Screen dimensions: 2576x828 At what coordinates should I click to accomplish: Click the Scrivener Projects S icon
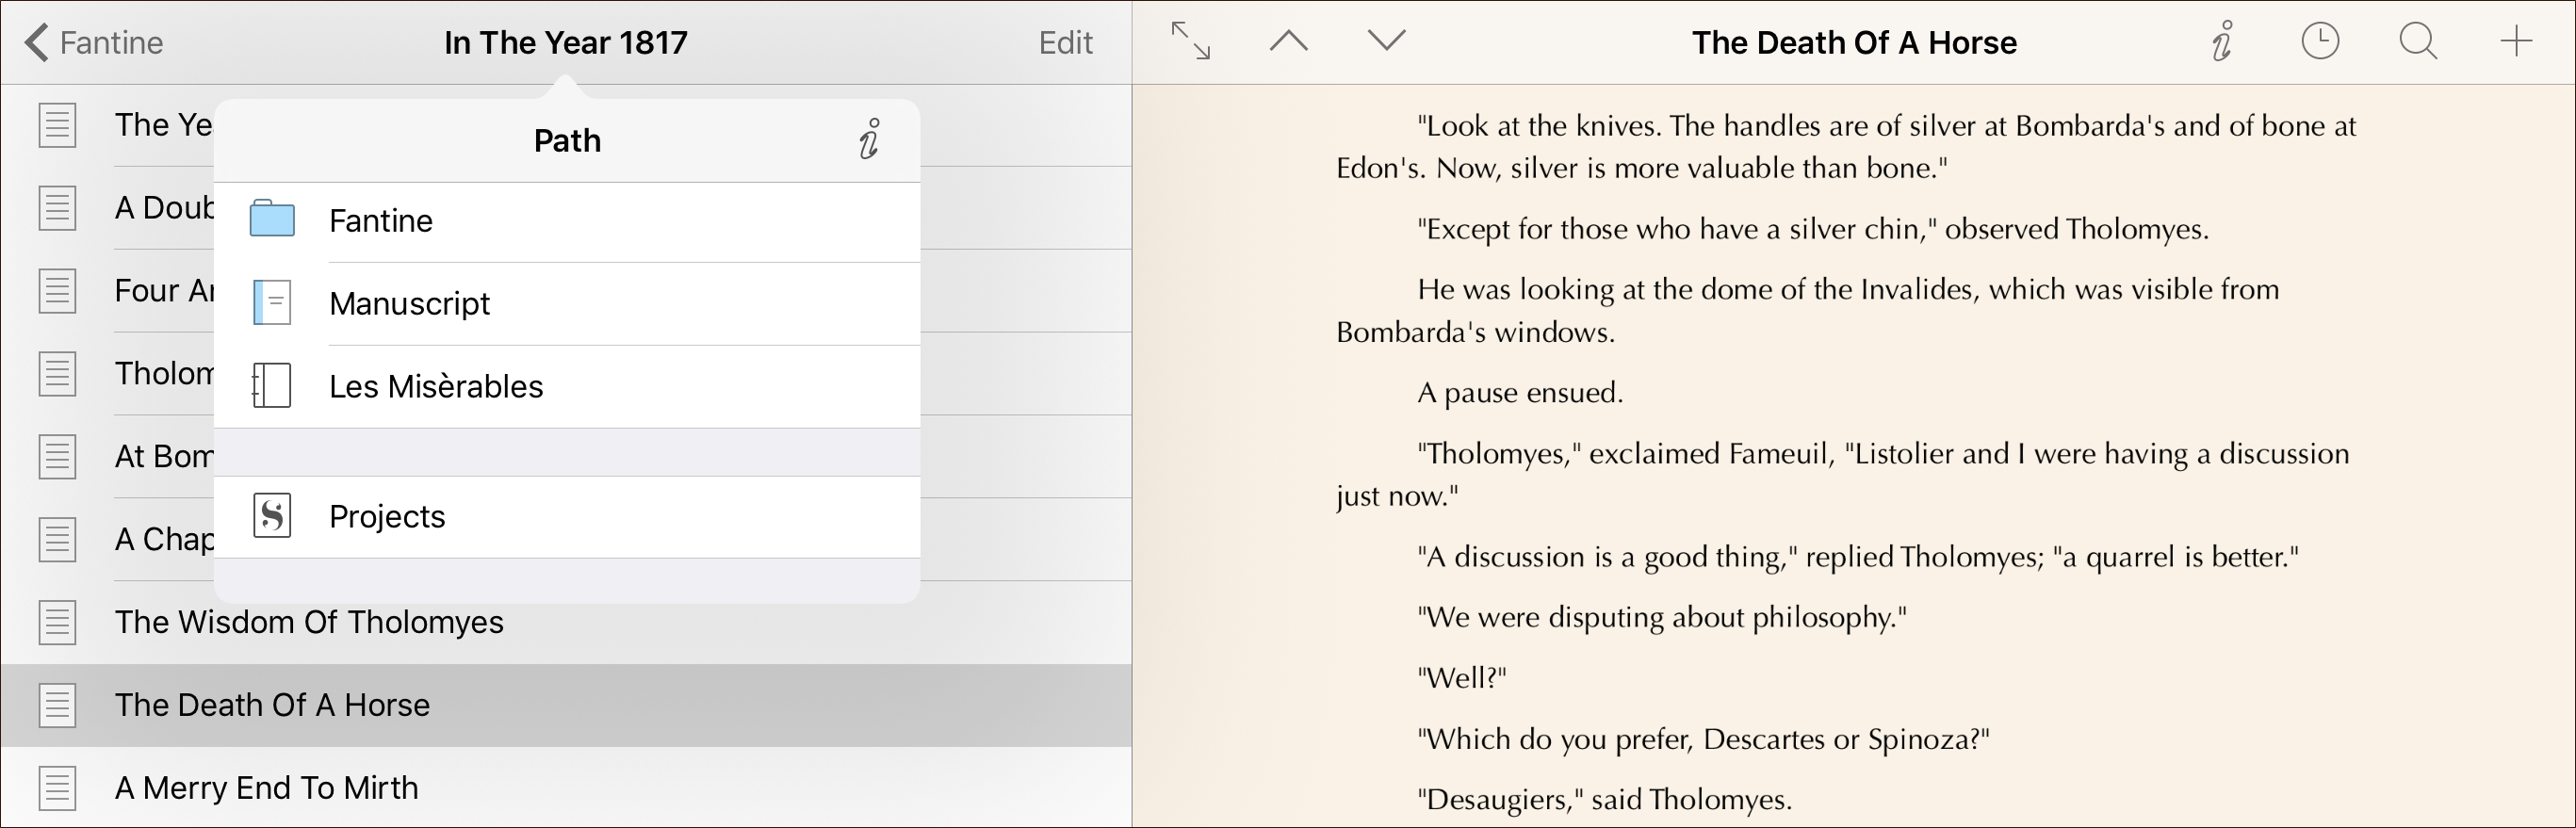272,516
